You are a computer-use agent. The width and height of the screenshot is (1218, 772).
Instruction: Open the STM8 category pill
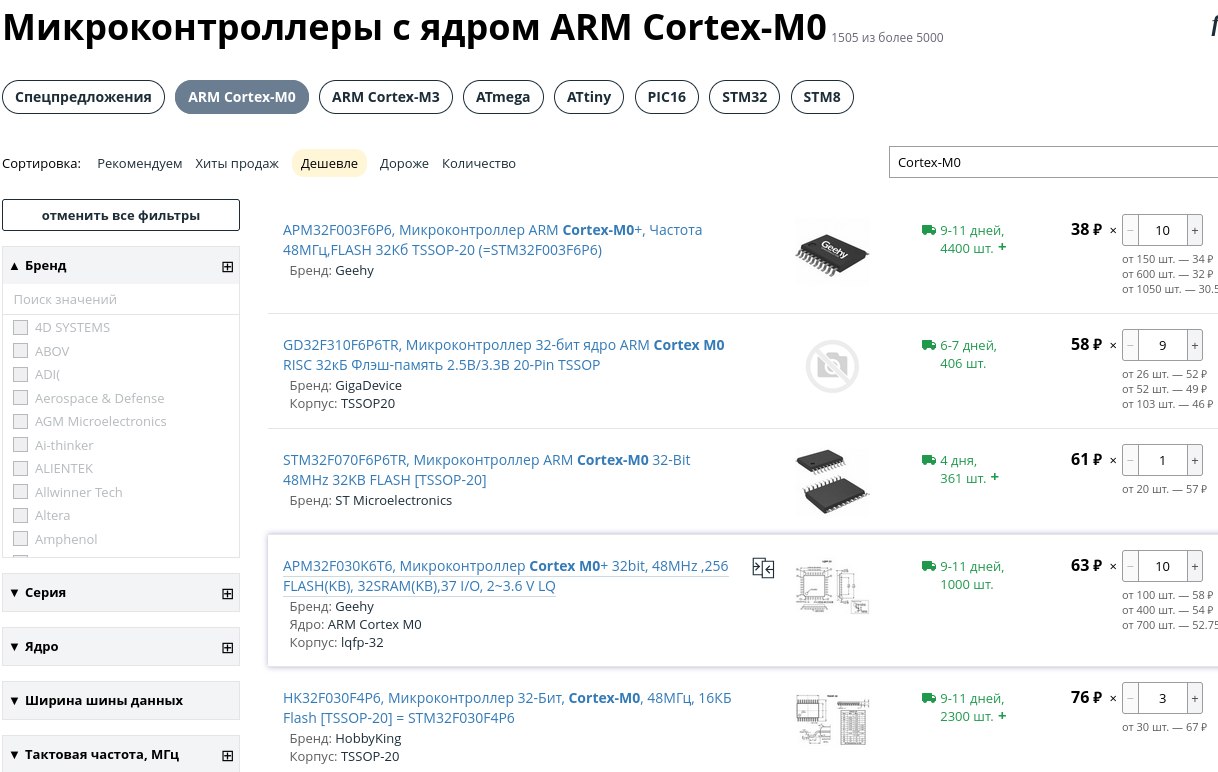tap(822, 97)
